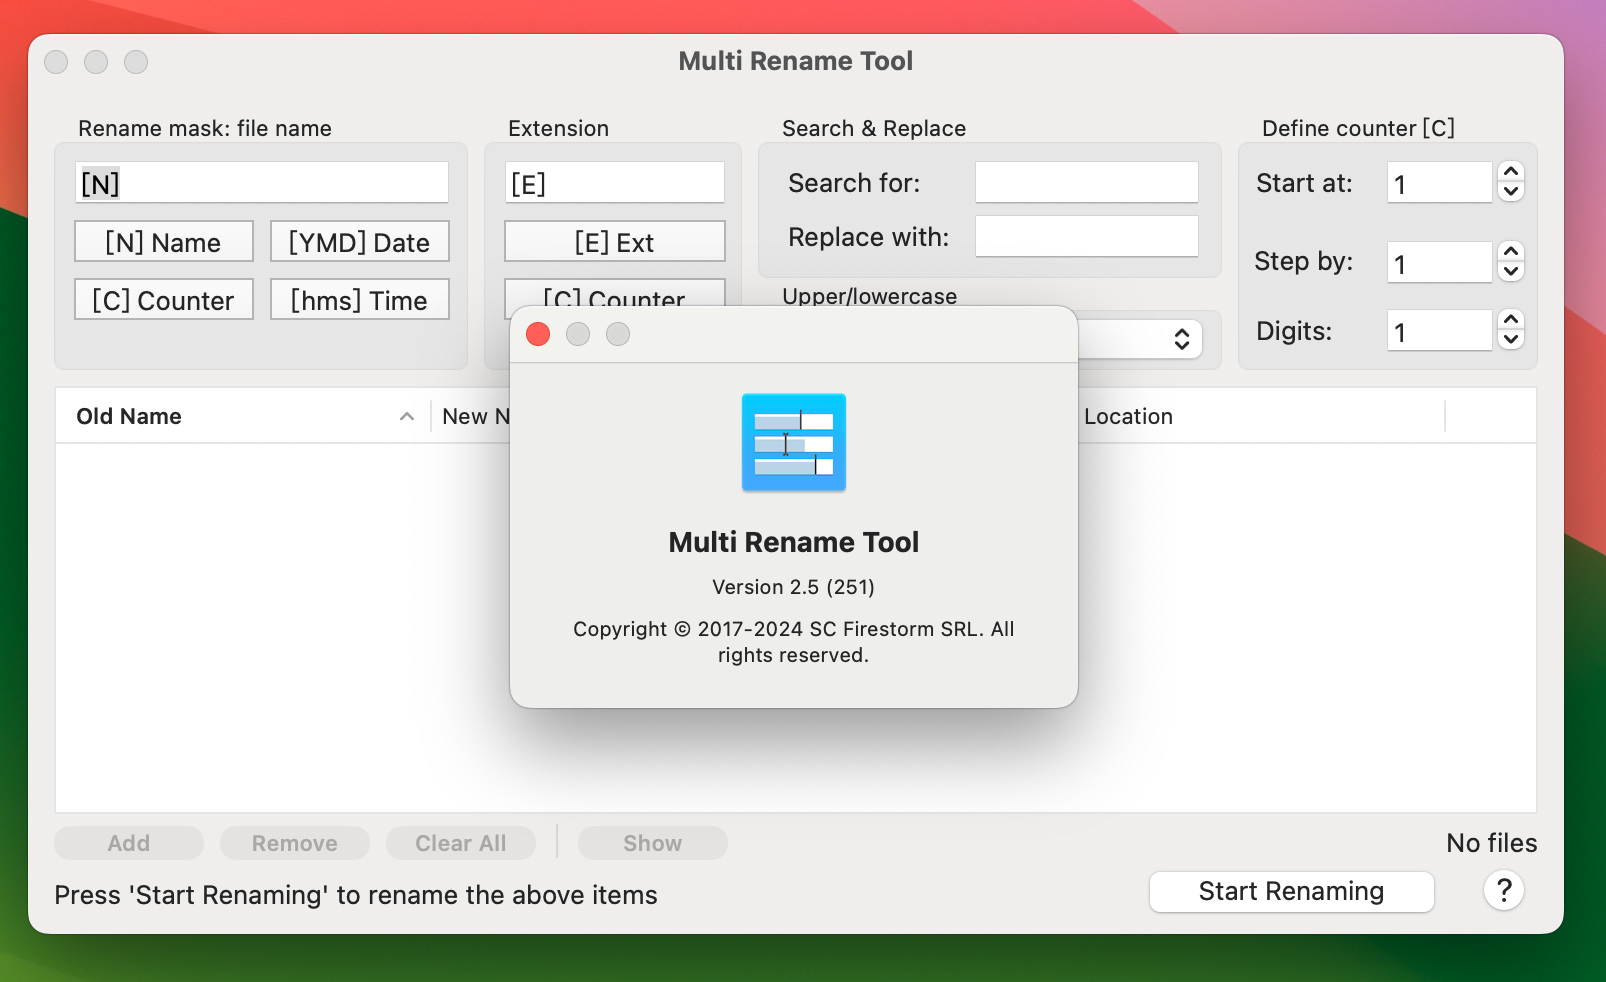This screenshot has width=1606, height=982.
Task: Insert [E] Ext token into extension mask
Action: pyautogui.click(x=614, y=241)
